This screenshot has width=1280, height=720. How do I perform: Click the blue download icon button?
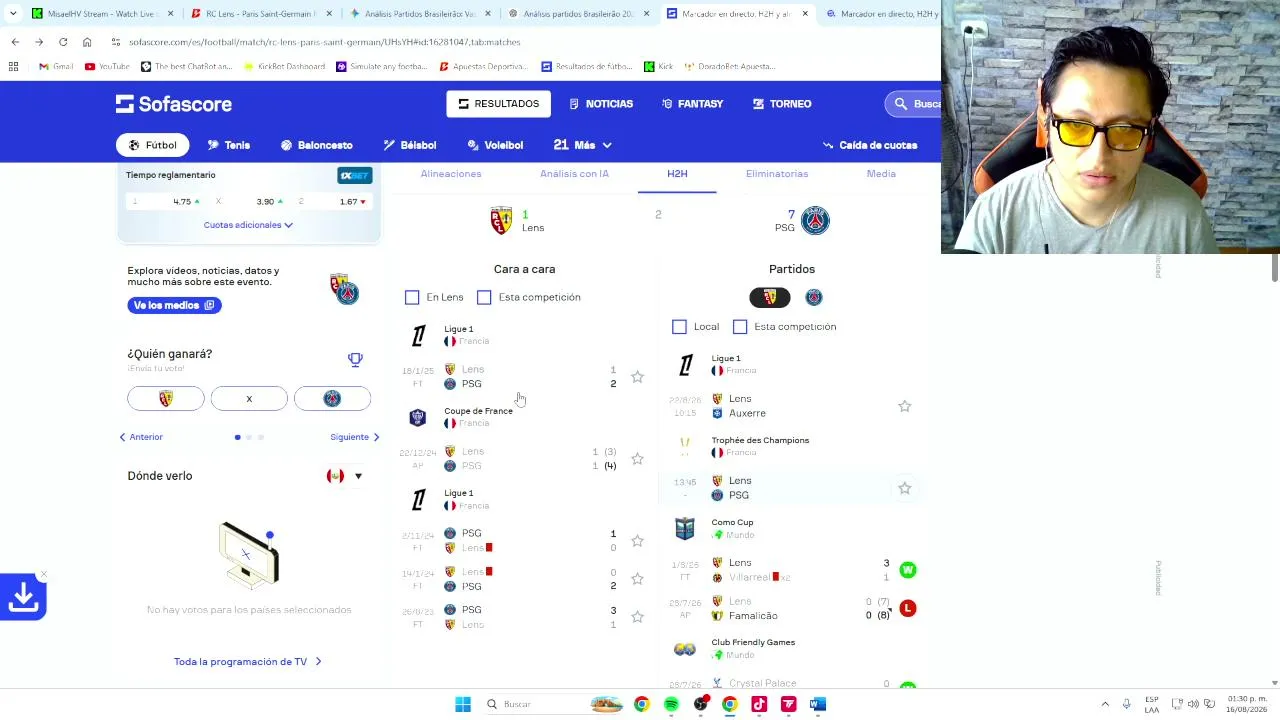pos(23,597)
